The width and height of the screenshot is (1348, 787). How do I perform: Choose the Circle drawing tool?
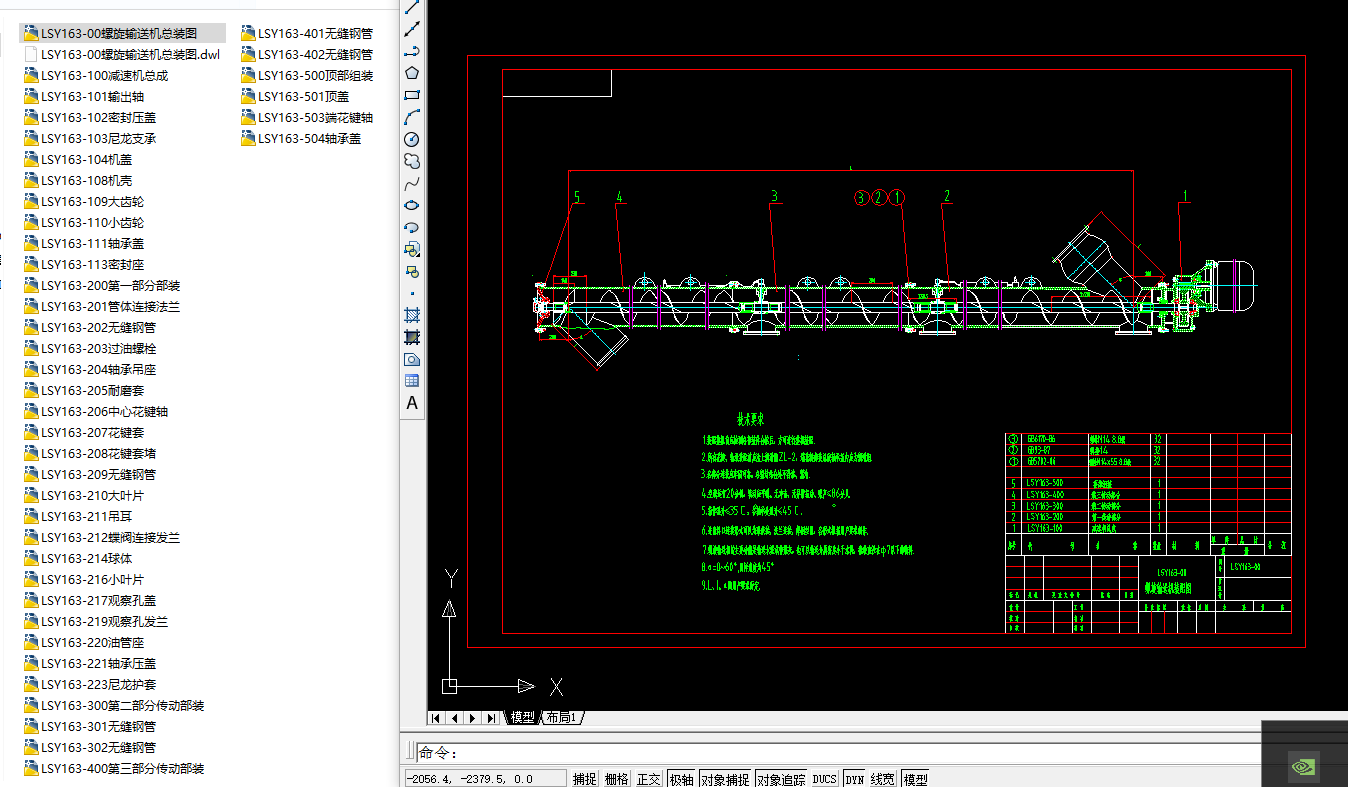(411, 139)
